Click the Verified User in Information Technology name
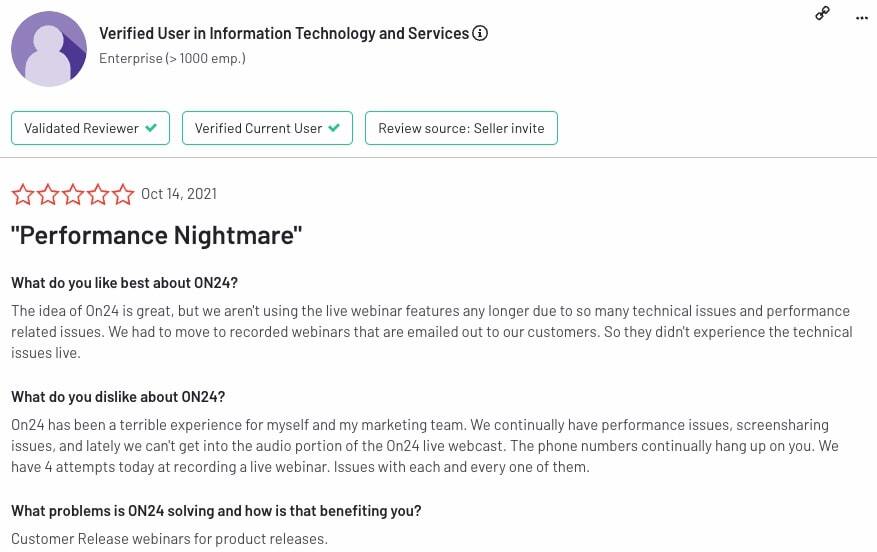This screenshot has width=877, height=552. [284, 34]
